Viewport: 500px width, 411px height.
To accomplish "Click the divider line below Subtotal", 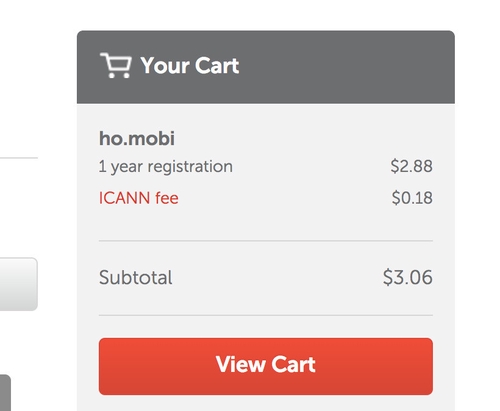I will click(266, 315).
